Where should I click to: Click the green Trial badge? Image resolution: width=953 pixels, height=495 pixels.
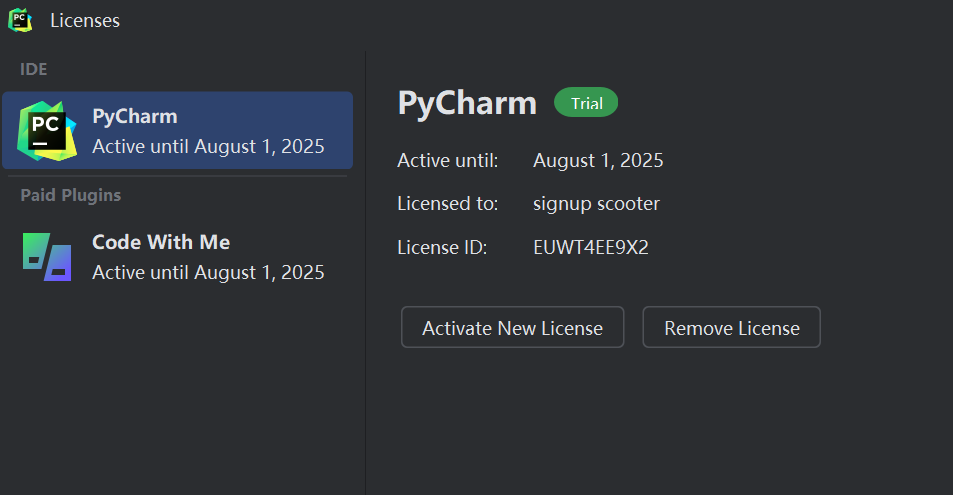click(586, 103)
